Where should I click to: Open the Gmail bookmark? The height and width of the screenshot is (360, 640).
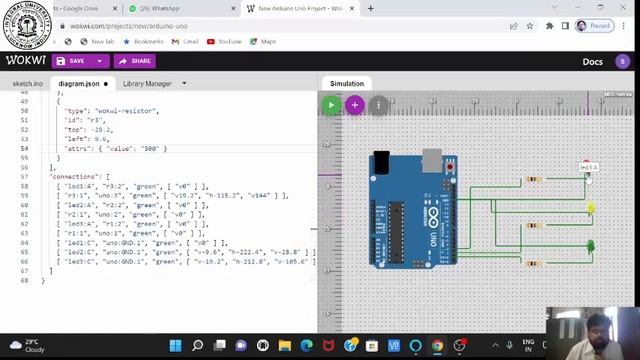point(185,42)
